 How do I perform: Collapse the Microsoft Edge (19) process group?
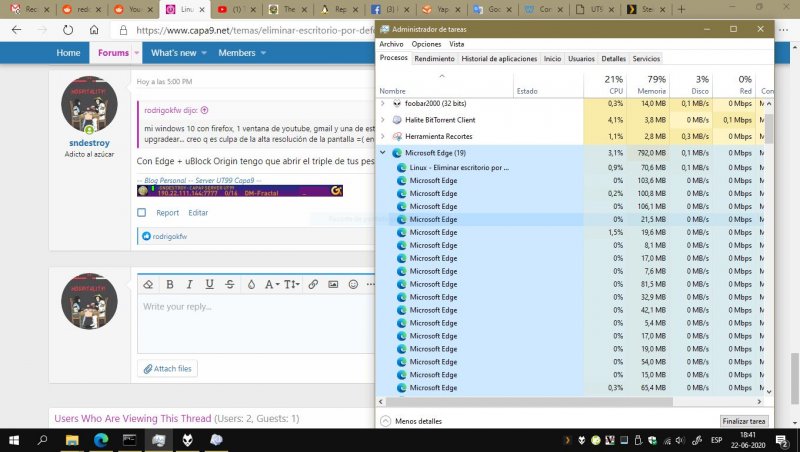click(x=384, y=153)
